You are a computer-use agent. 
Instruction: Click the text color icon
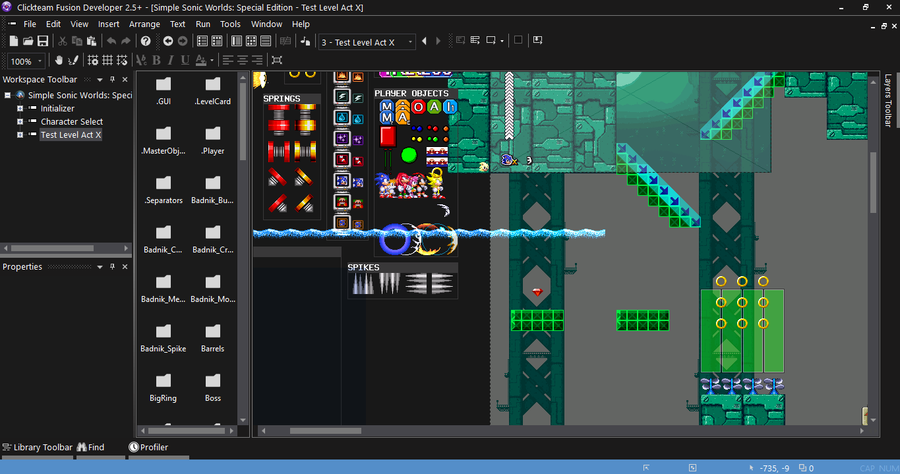200,60
